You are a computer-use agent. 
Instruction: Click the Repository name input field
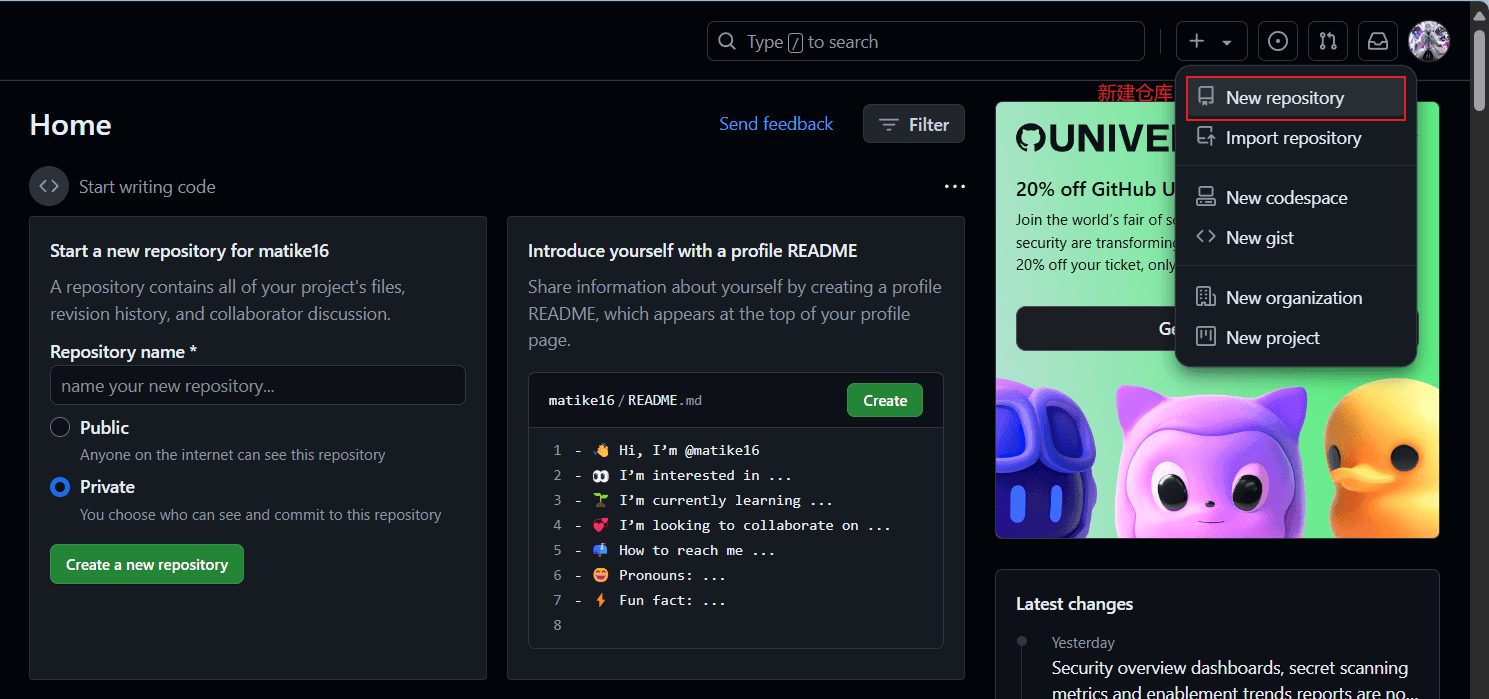258,385
